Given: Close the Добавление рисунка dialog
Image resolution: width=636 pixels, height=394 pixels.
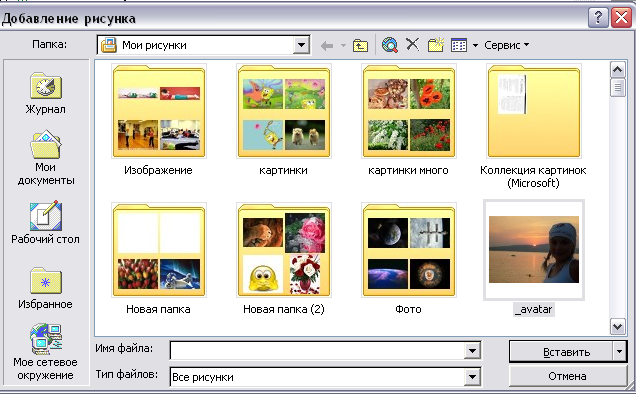Looking at the screenshot, I should pyautogui.click(x=621, y=18).
